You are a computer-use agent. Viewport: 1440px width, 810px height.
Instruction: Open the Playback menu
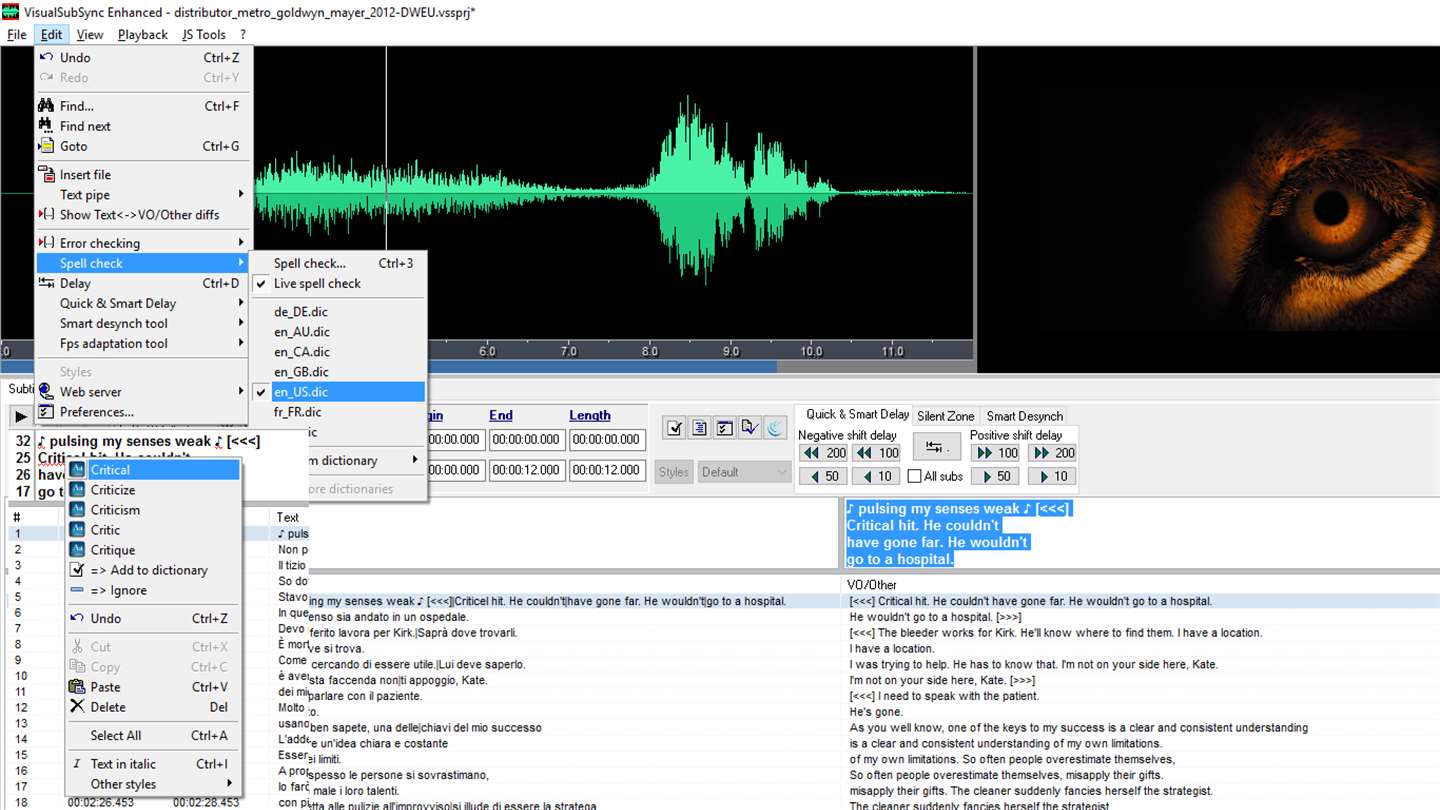click(x=142, y=34)
